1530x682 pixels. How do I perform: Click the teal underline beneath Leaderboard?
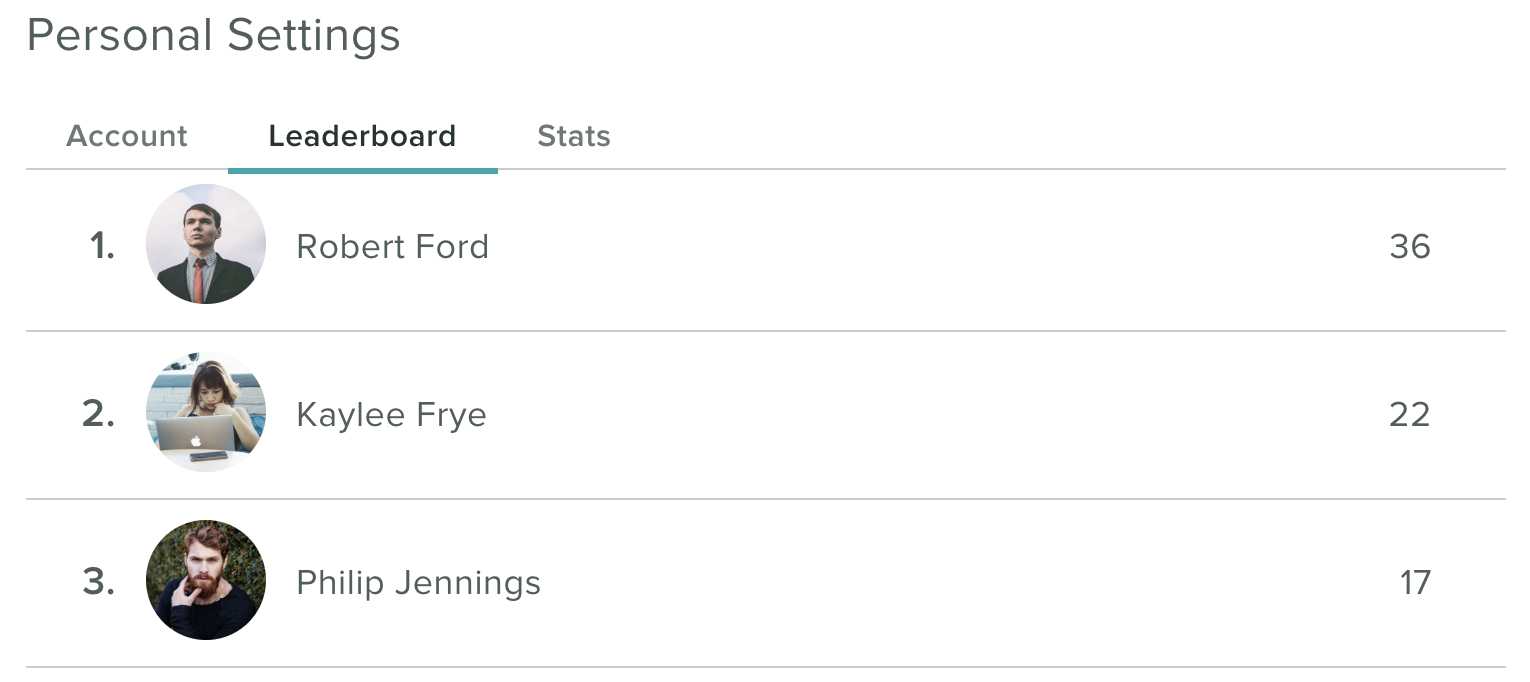coord(363,170)
